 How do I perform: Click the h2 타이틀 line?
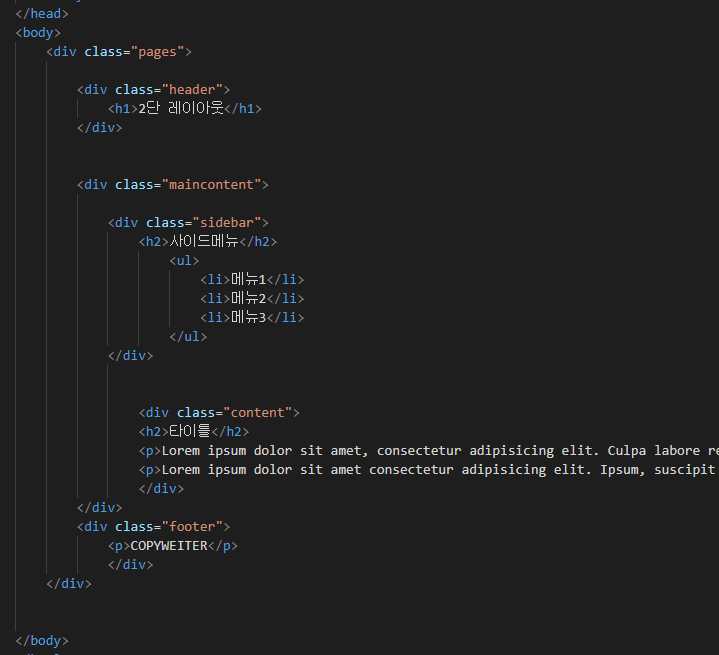click(194, 432)
